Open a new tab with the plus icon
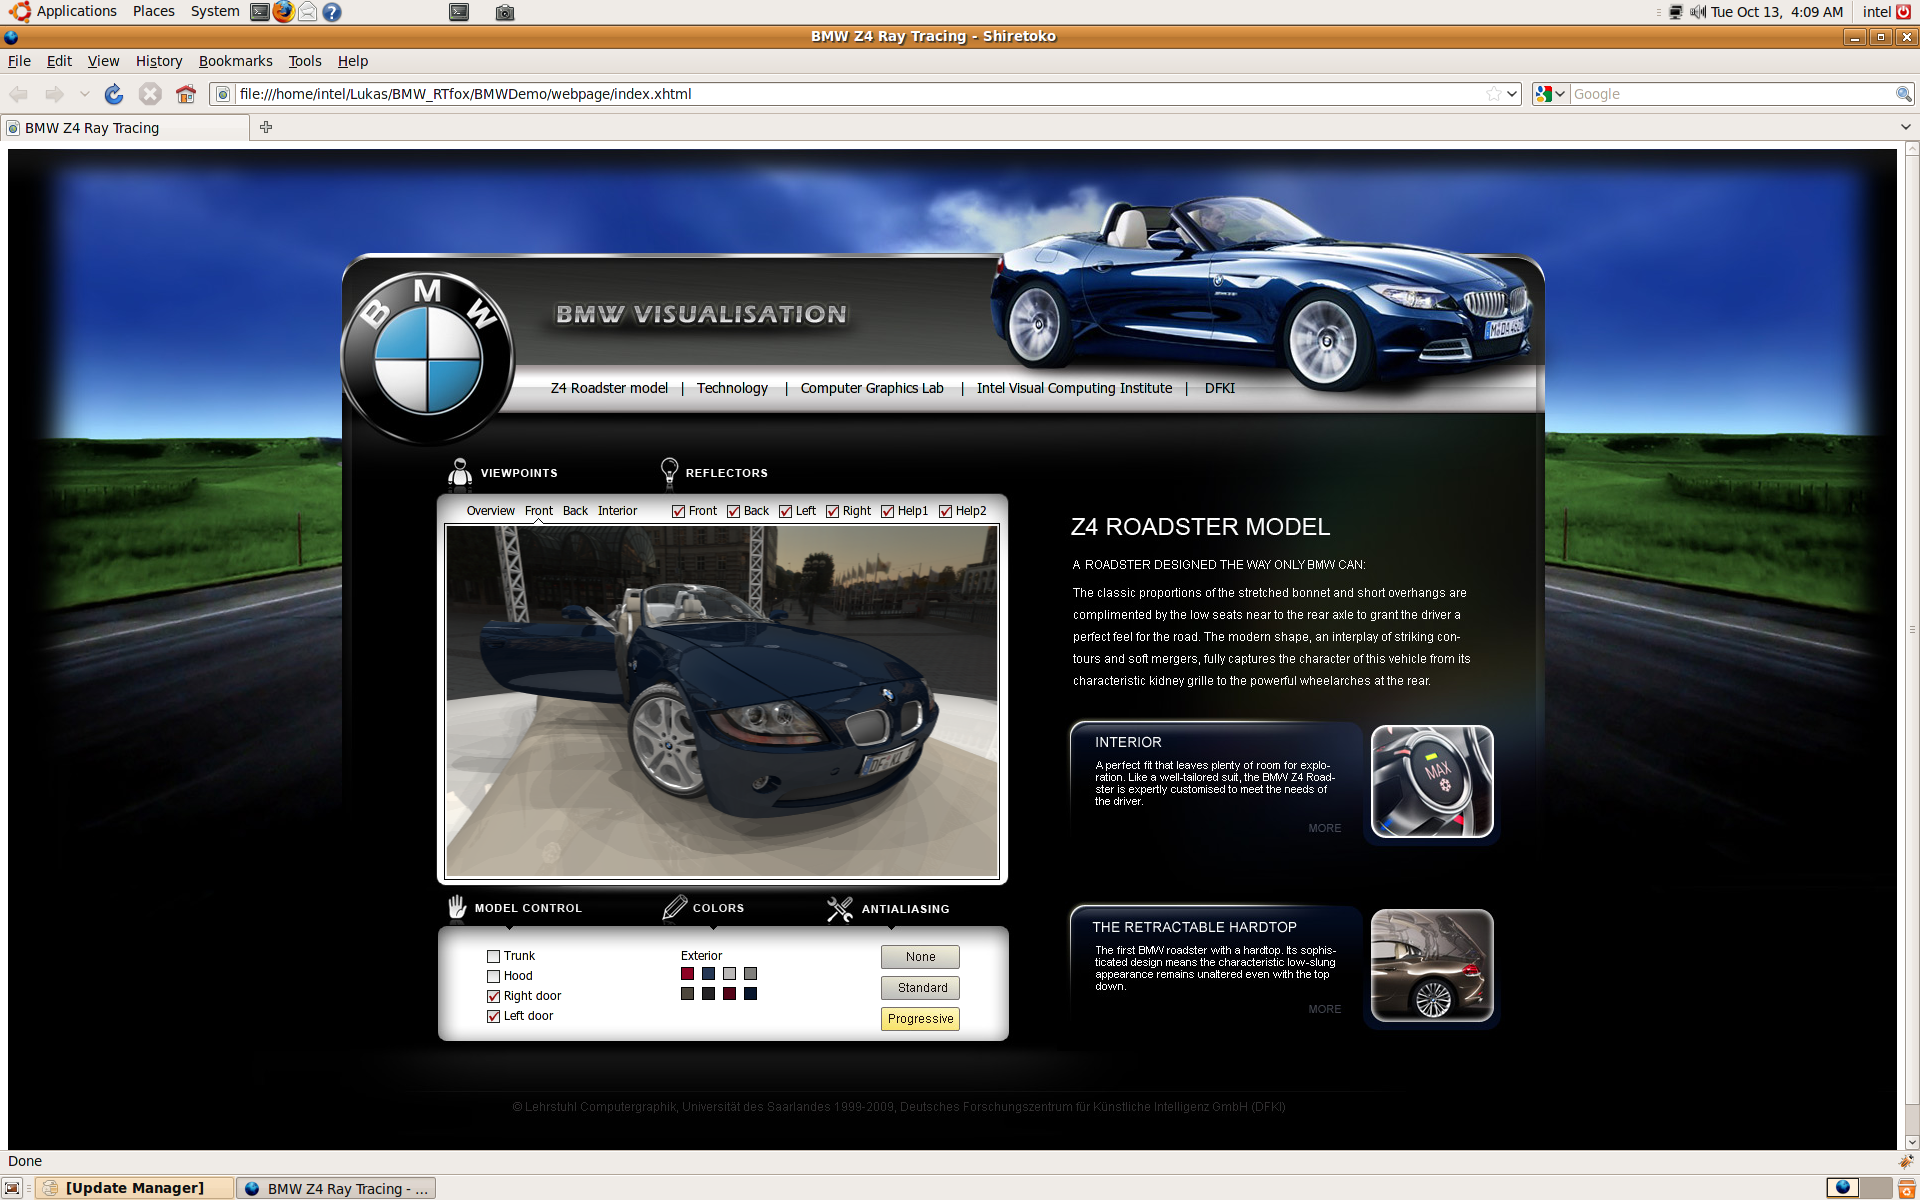1920x1200 pixels. [x=266, y=127]
